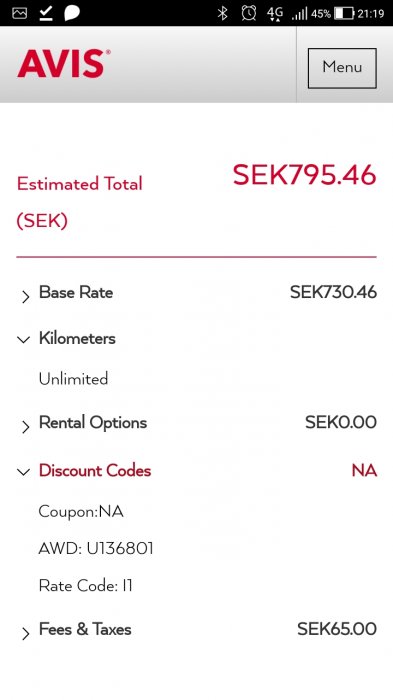Tap the download complete notification icon
Image resolution: width=393 pixels, height=700 pixels.
click(x=46, y=13)
